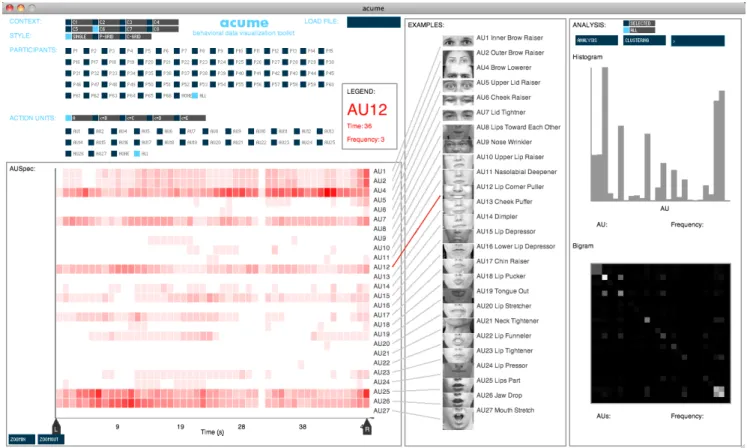Click example label AU6 Cheek Raiser
Viewport: 747px width, 448px height.
pyautogui.click(x=503, y=97)
